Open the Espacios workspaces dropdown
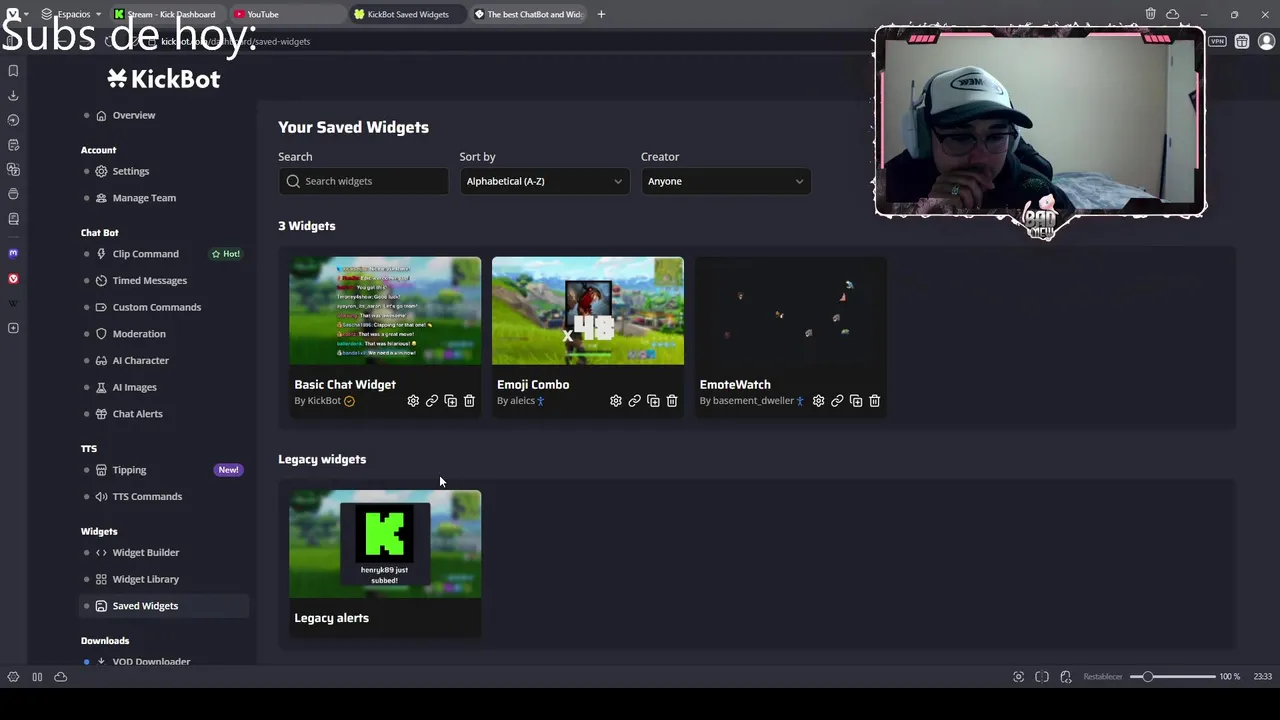Viewport: 1280px width, 720px height. pos(72,14)
